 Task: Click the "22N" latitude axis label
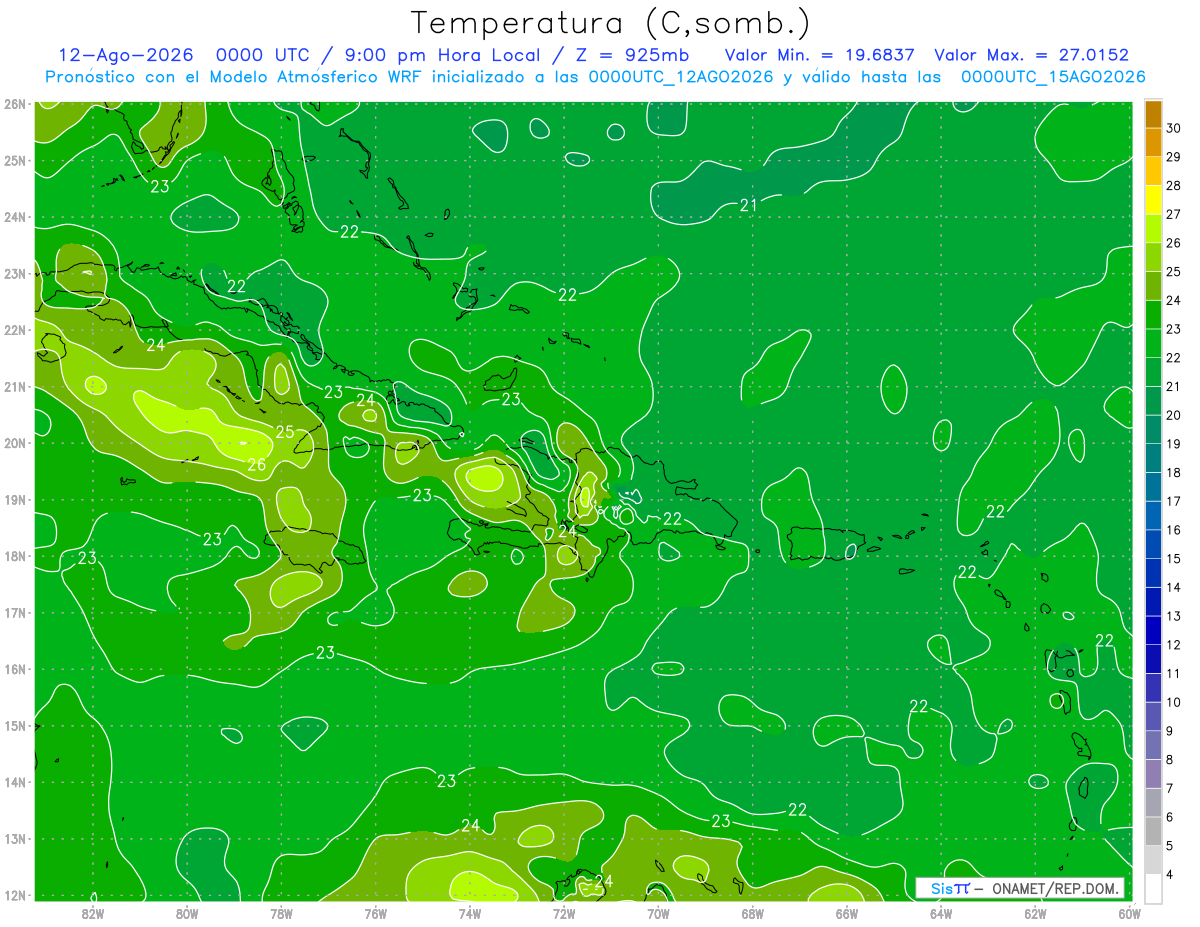[15, 330]
